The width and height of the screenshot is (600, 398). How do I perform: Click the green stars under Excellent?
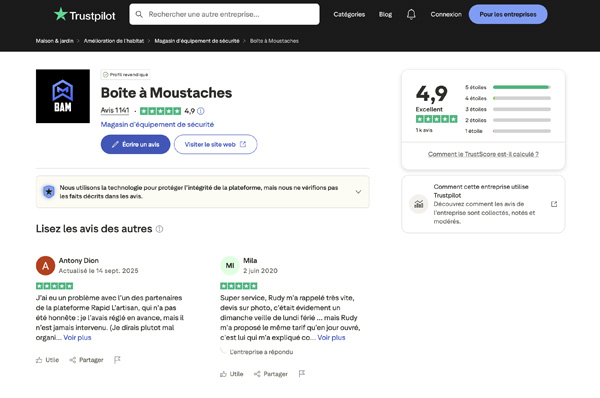pos(437,119)
